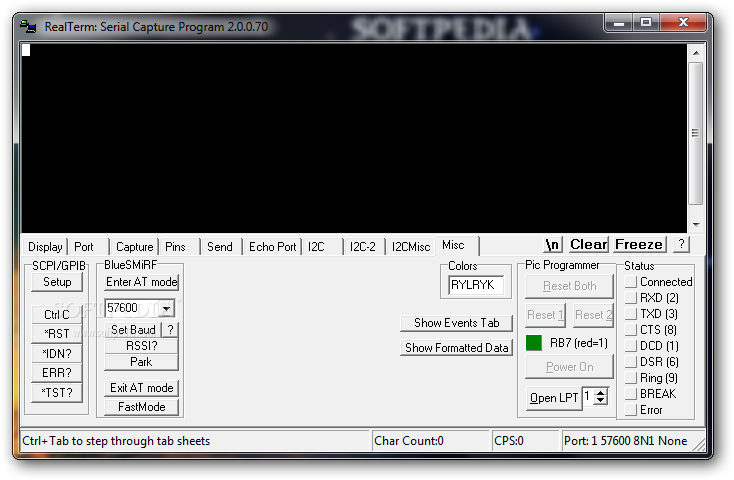Image resolution: width=734 pixels, height=480 pixels.
Task: Click the CPS:0 status panel
Action: (x=526, y=441)
